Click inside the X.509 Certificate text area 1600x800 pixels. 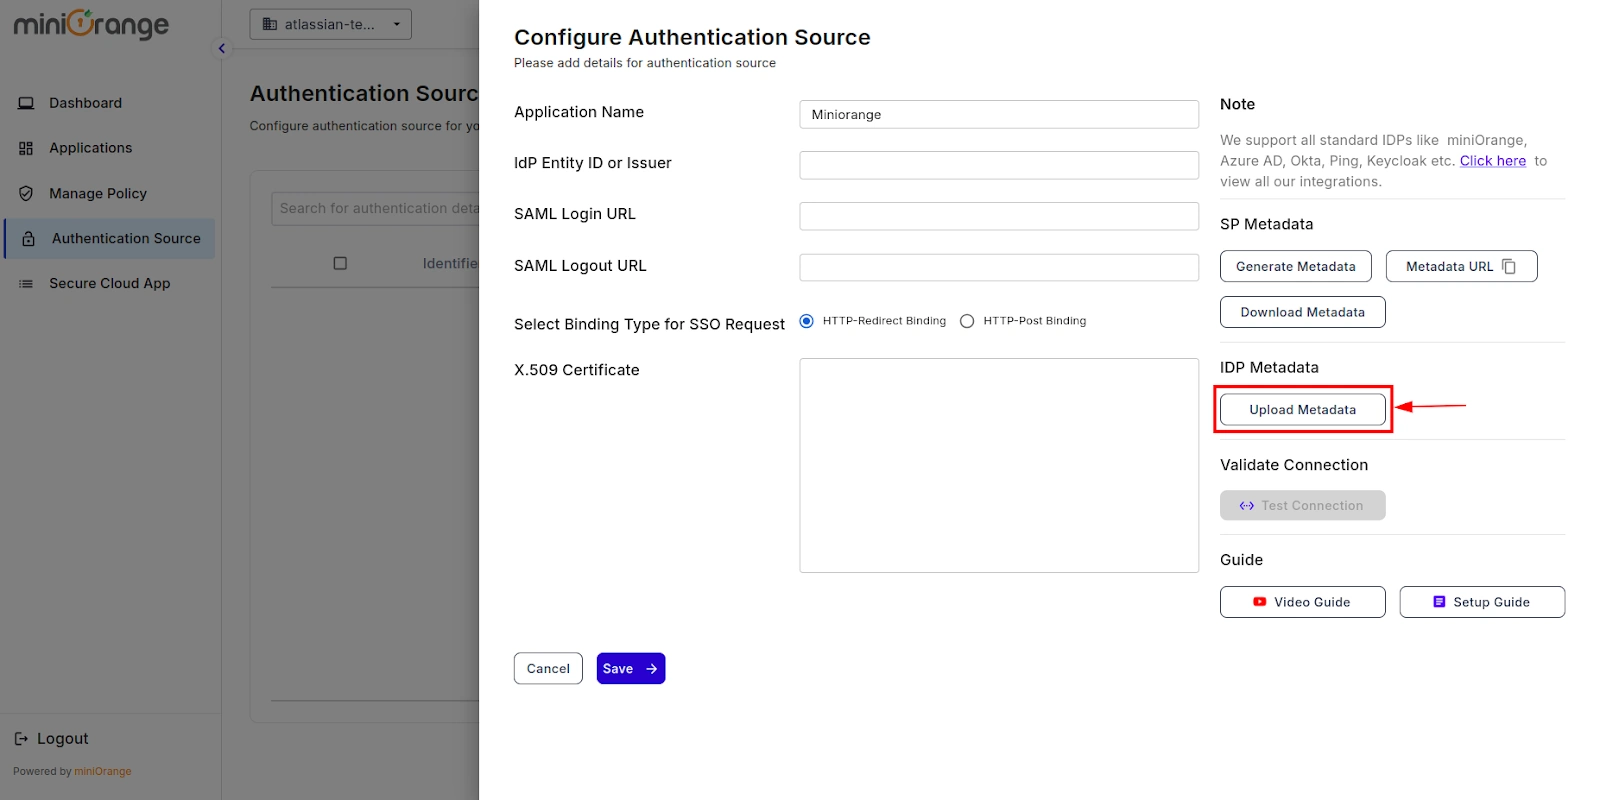pos(999,466)
